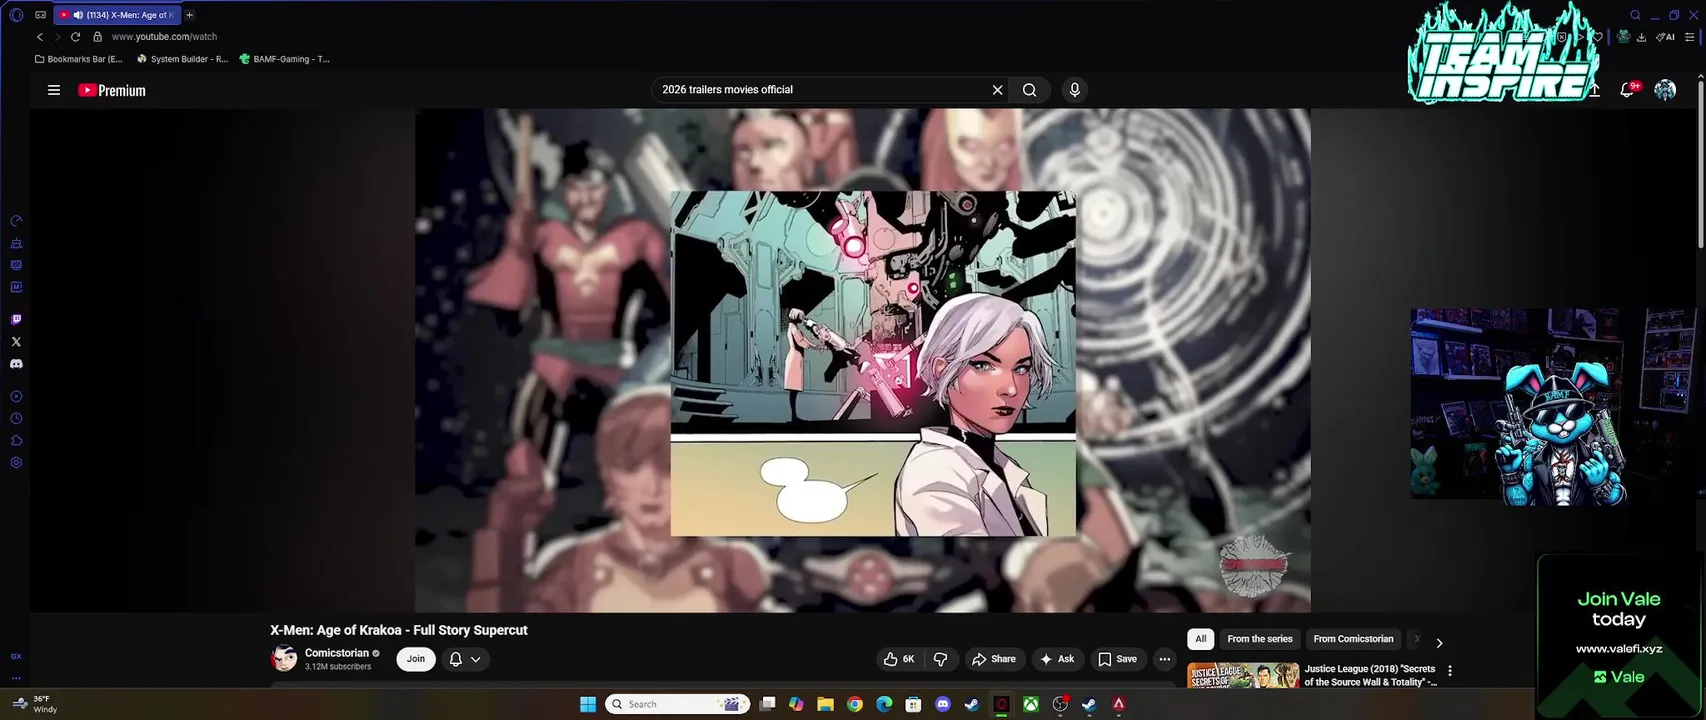Viewport: 1706px width, 720px height.
Task: Expand the notification bell preference dropdown
Action: coord(476,659)
